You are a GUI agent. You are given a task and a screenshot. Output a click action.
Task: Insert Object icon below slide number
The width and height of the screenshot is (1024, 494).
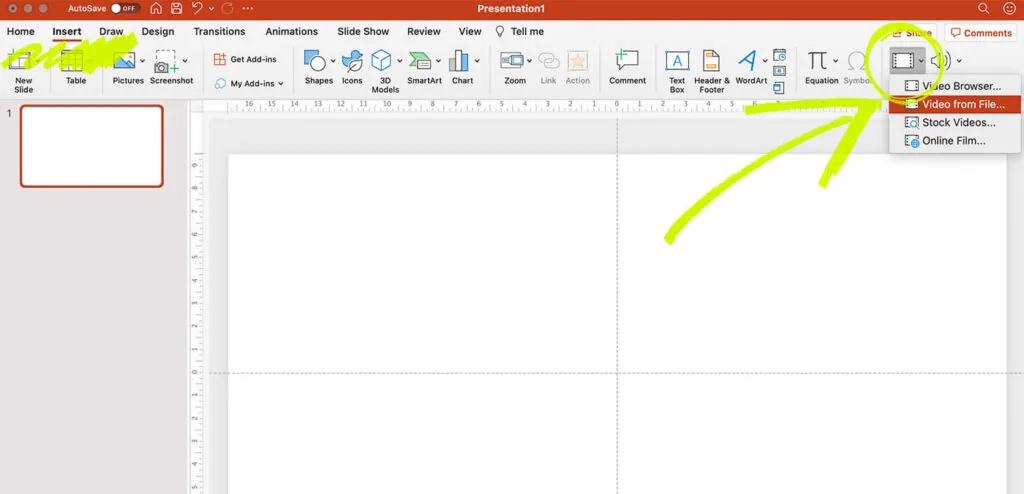(779, 87)
